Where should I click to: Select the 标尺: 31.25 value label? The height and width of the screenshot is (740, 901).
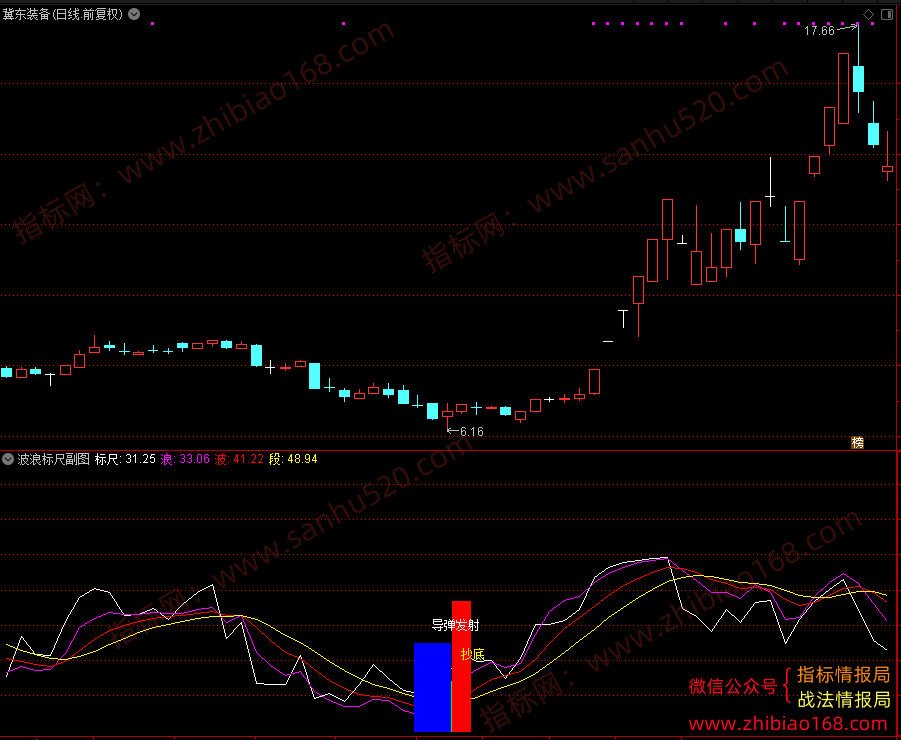(x=125, y=459)
